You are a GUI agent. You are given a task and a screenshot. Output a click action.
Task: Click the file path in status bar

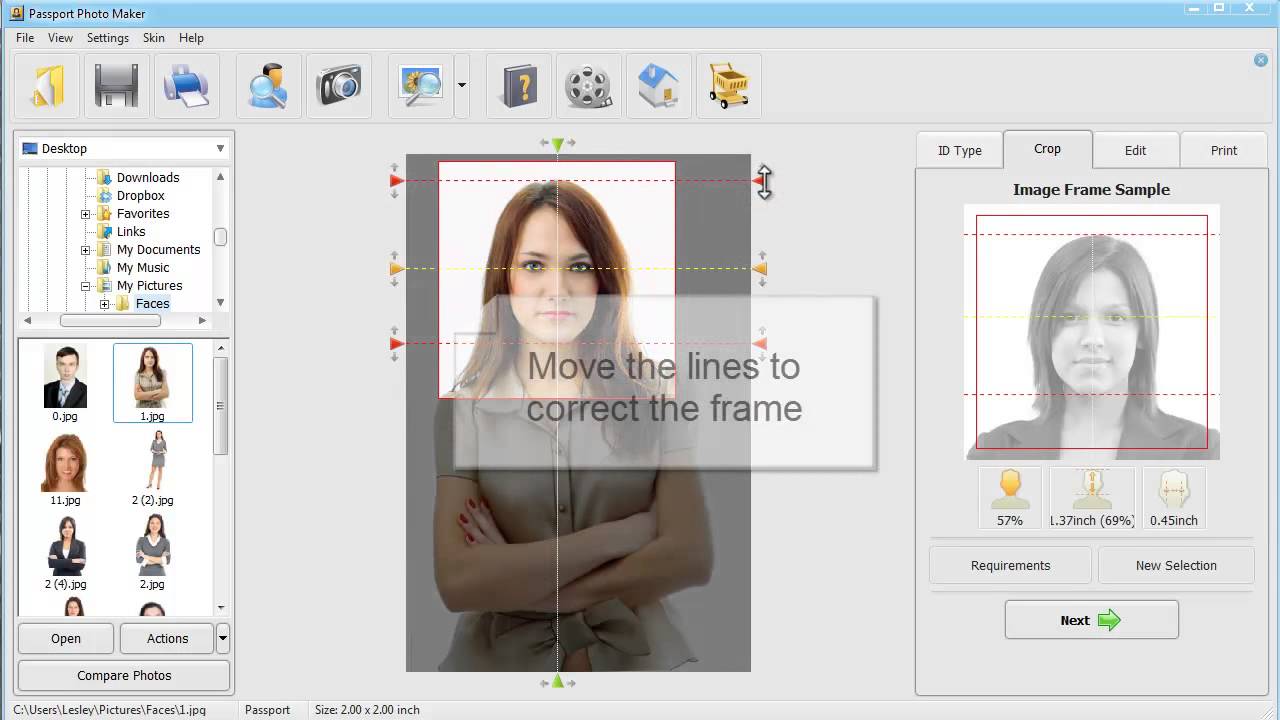pos(110,710)
